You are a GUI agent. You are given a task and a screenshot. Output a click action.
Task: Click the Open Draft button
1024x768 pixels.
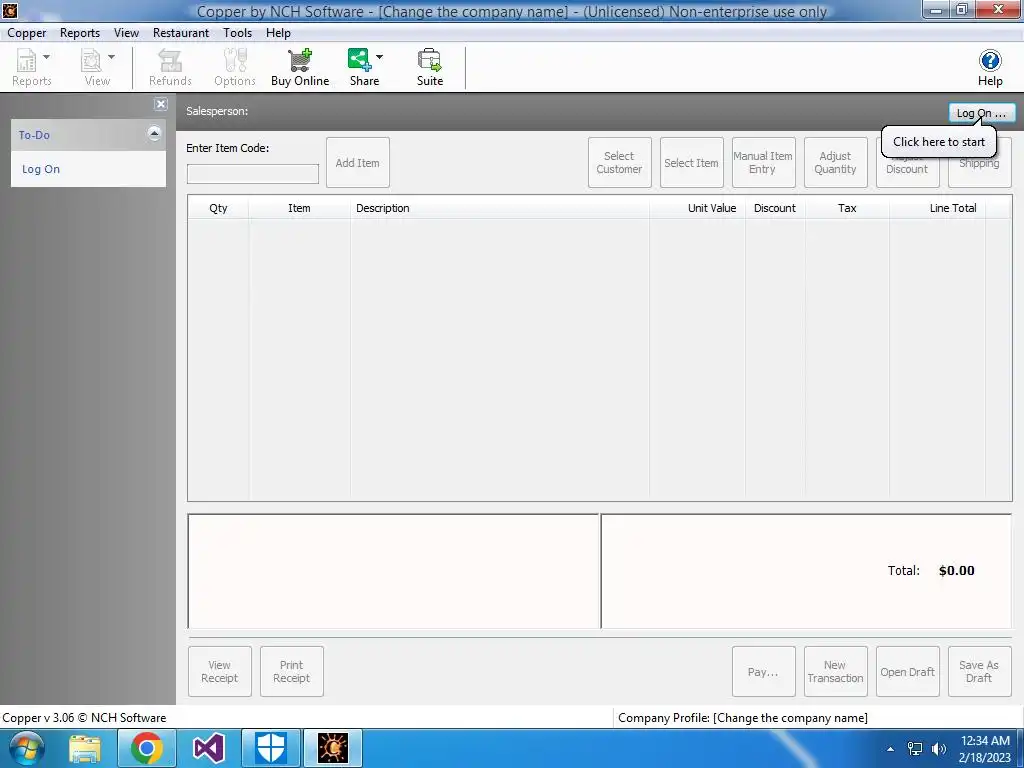[x=907, y=671]
